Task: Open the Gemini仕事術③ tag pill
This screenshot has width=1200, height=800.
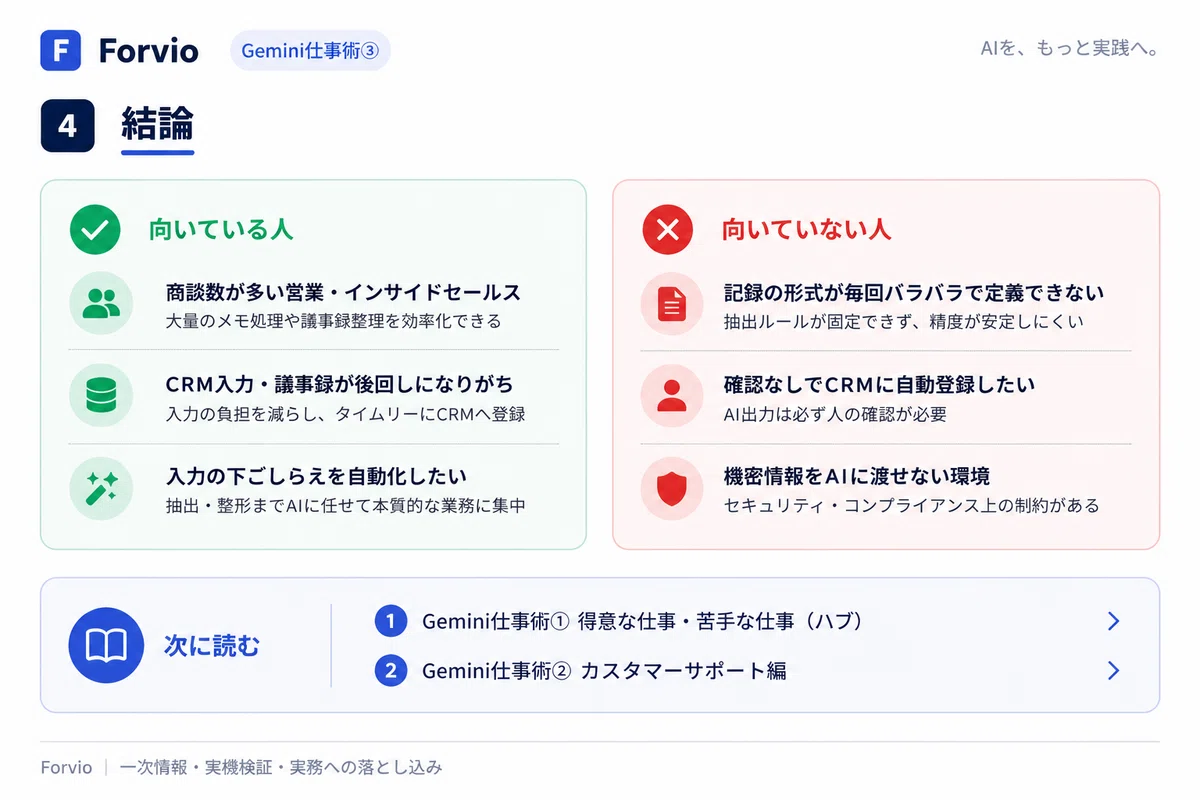Action: (310, 50)
